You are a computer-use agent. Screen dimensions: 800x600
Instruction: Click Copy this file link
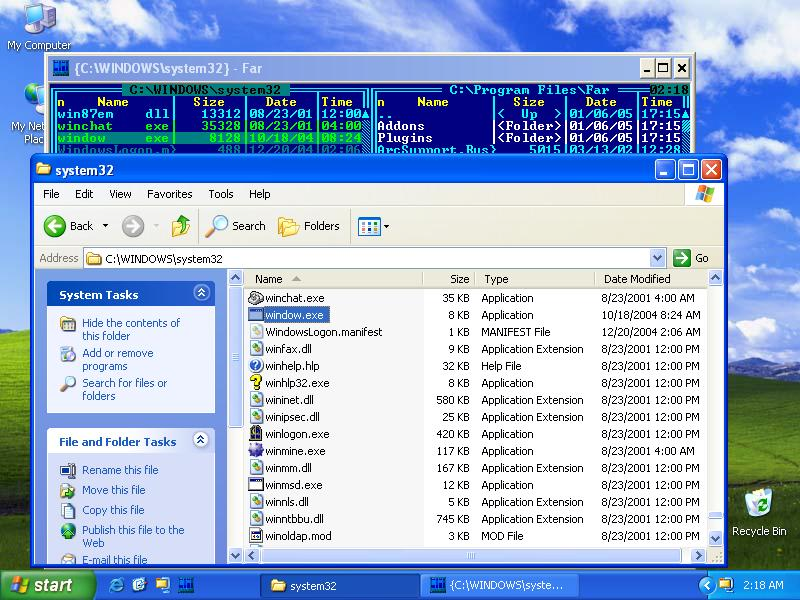(x=113, y=510)
